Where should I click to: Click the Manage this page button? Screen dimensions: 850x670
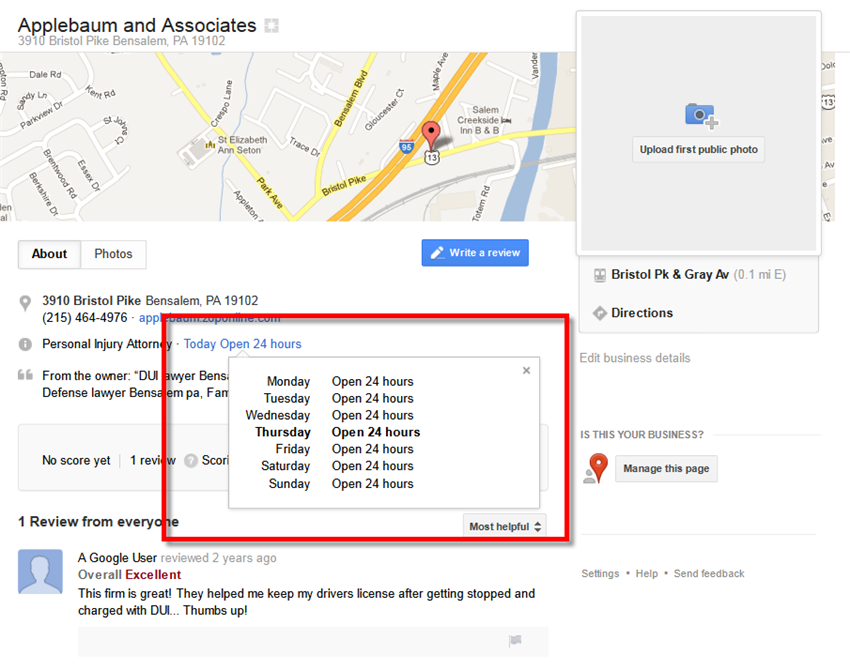666,468
